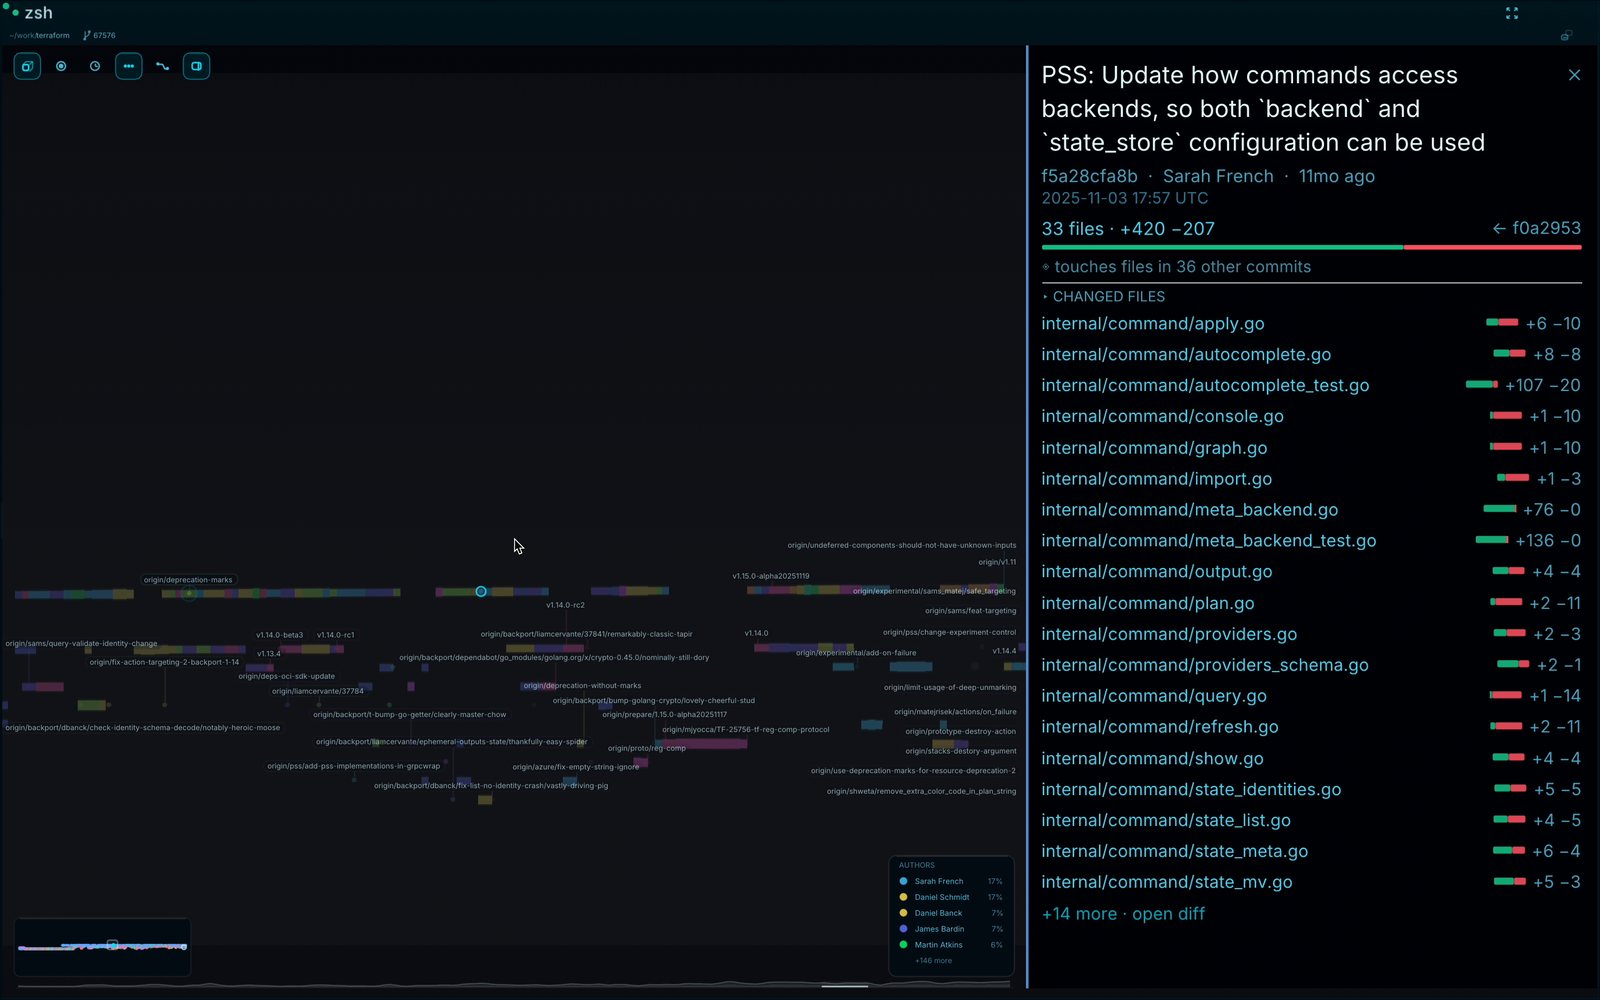Viewport: 1600px width, 1000px height.
Task: Toggle the three-dots button in toolbar
Action: [129, 66]
